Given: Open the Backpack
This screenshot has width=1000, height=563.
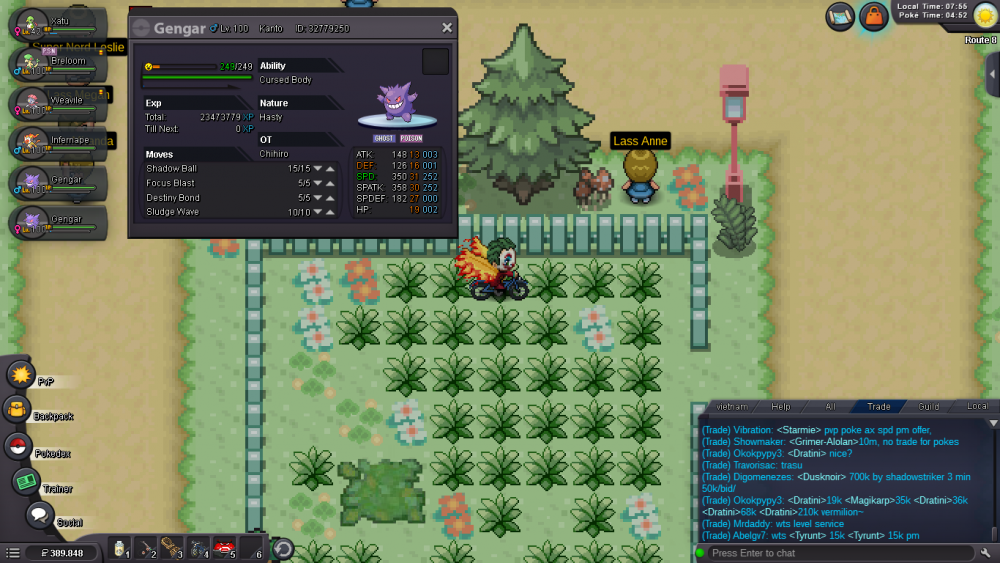Looking at the screenshot, I should pos(17,409).
